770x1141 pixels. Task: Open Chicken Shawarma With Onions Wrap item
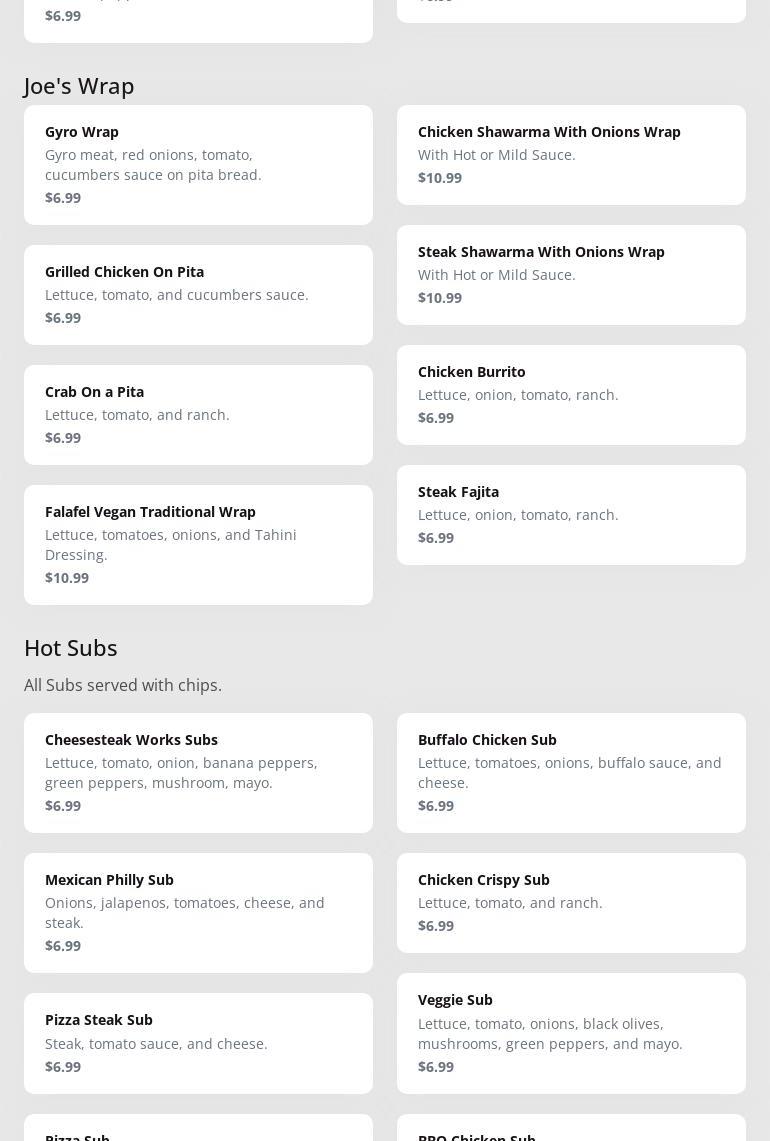point(571,154)
